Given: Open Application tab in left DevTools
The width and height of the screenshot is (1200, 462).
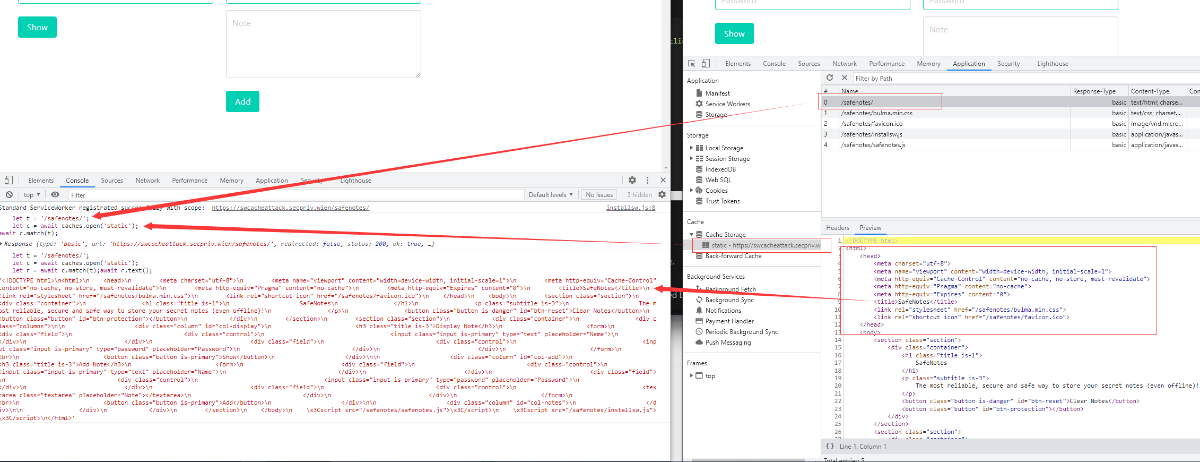Looking at the screenshot, I should [272, 180].
